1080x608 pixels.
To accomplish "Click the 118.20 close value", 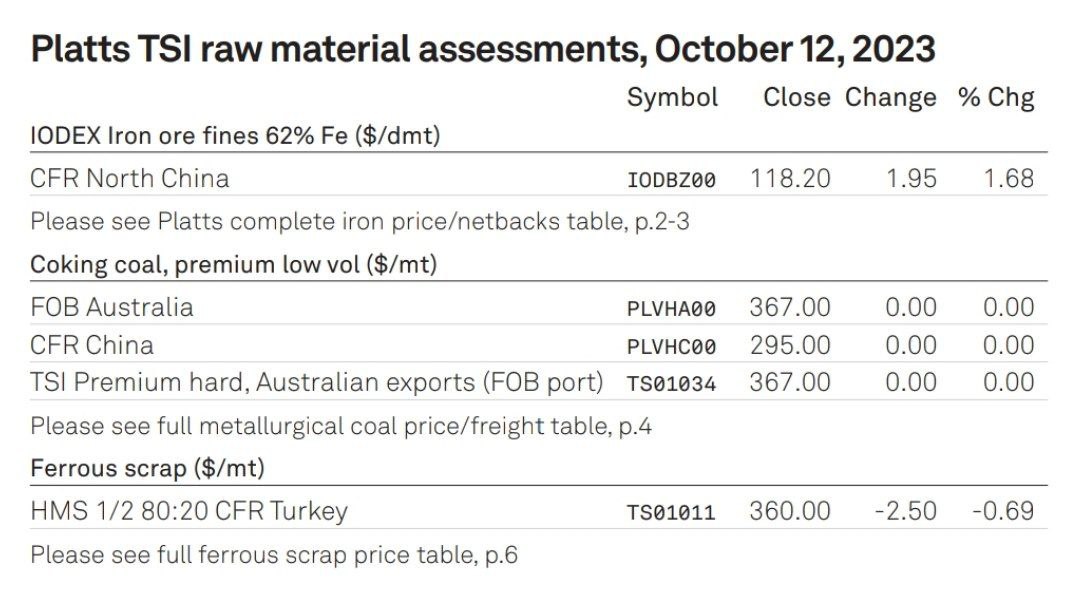I will click(x=790, y=179).
